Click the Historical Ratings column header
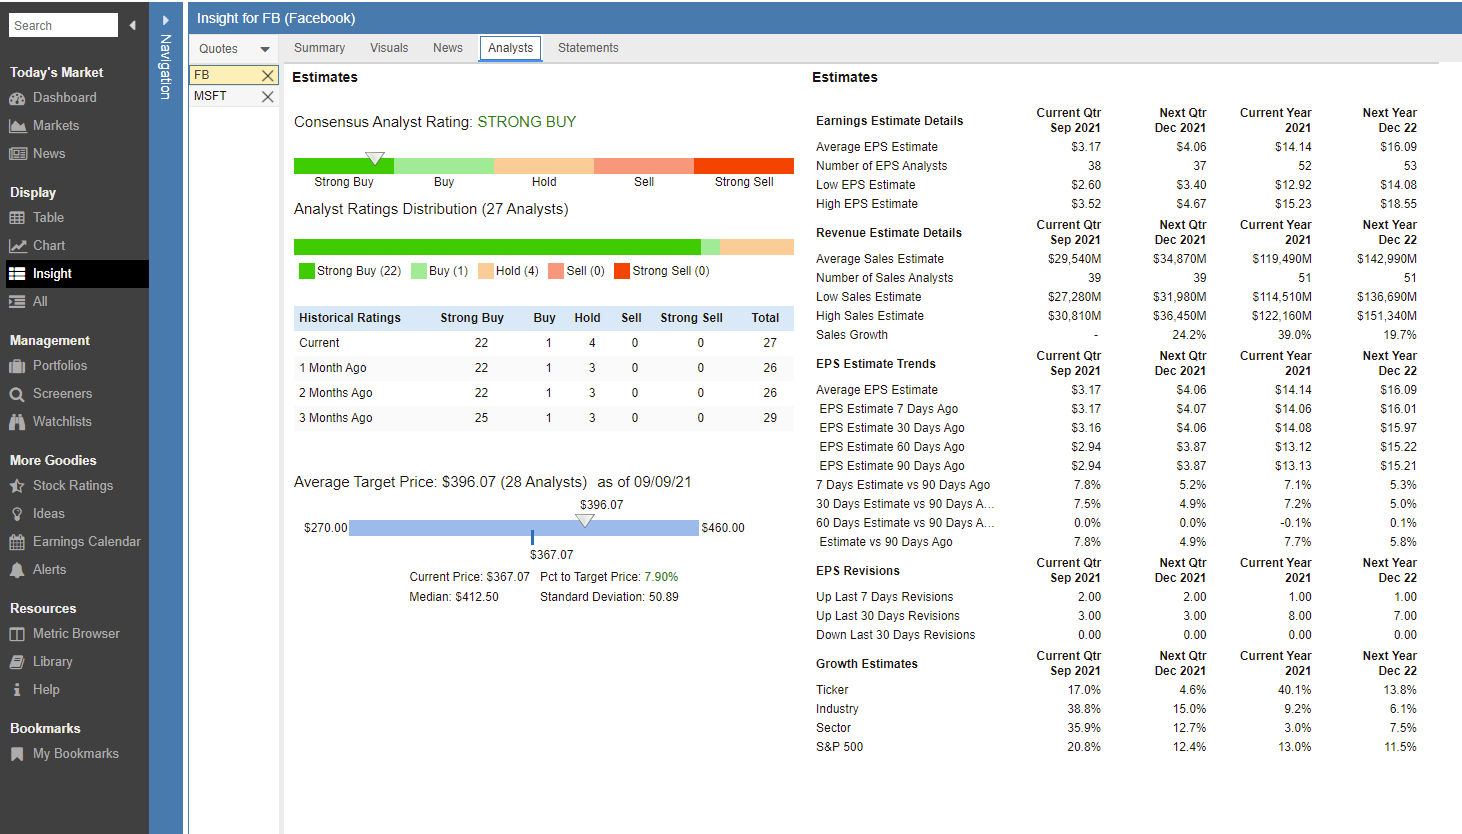1462x834 pixels. click(350, 318)
